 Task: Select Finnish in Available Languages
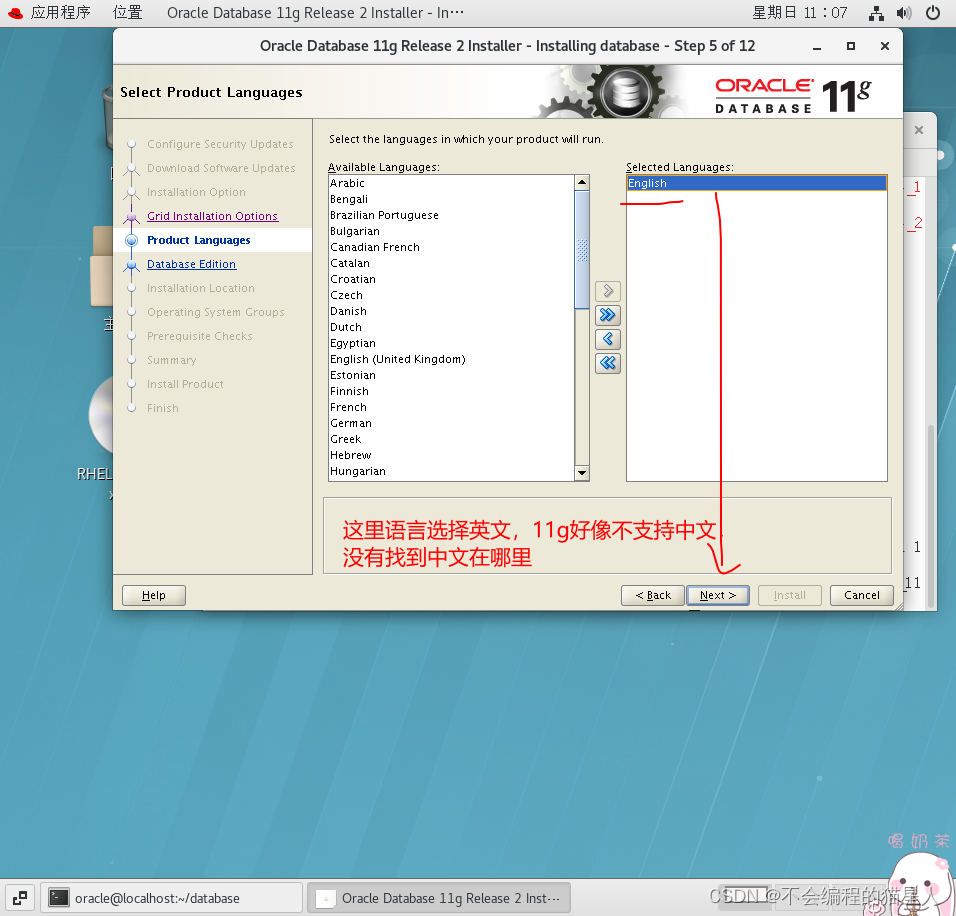pos(451,391)
